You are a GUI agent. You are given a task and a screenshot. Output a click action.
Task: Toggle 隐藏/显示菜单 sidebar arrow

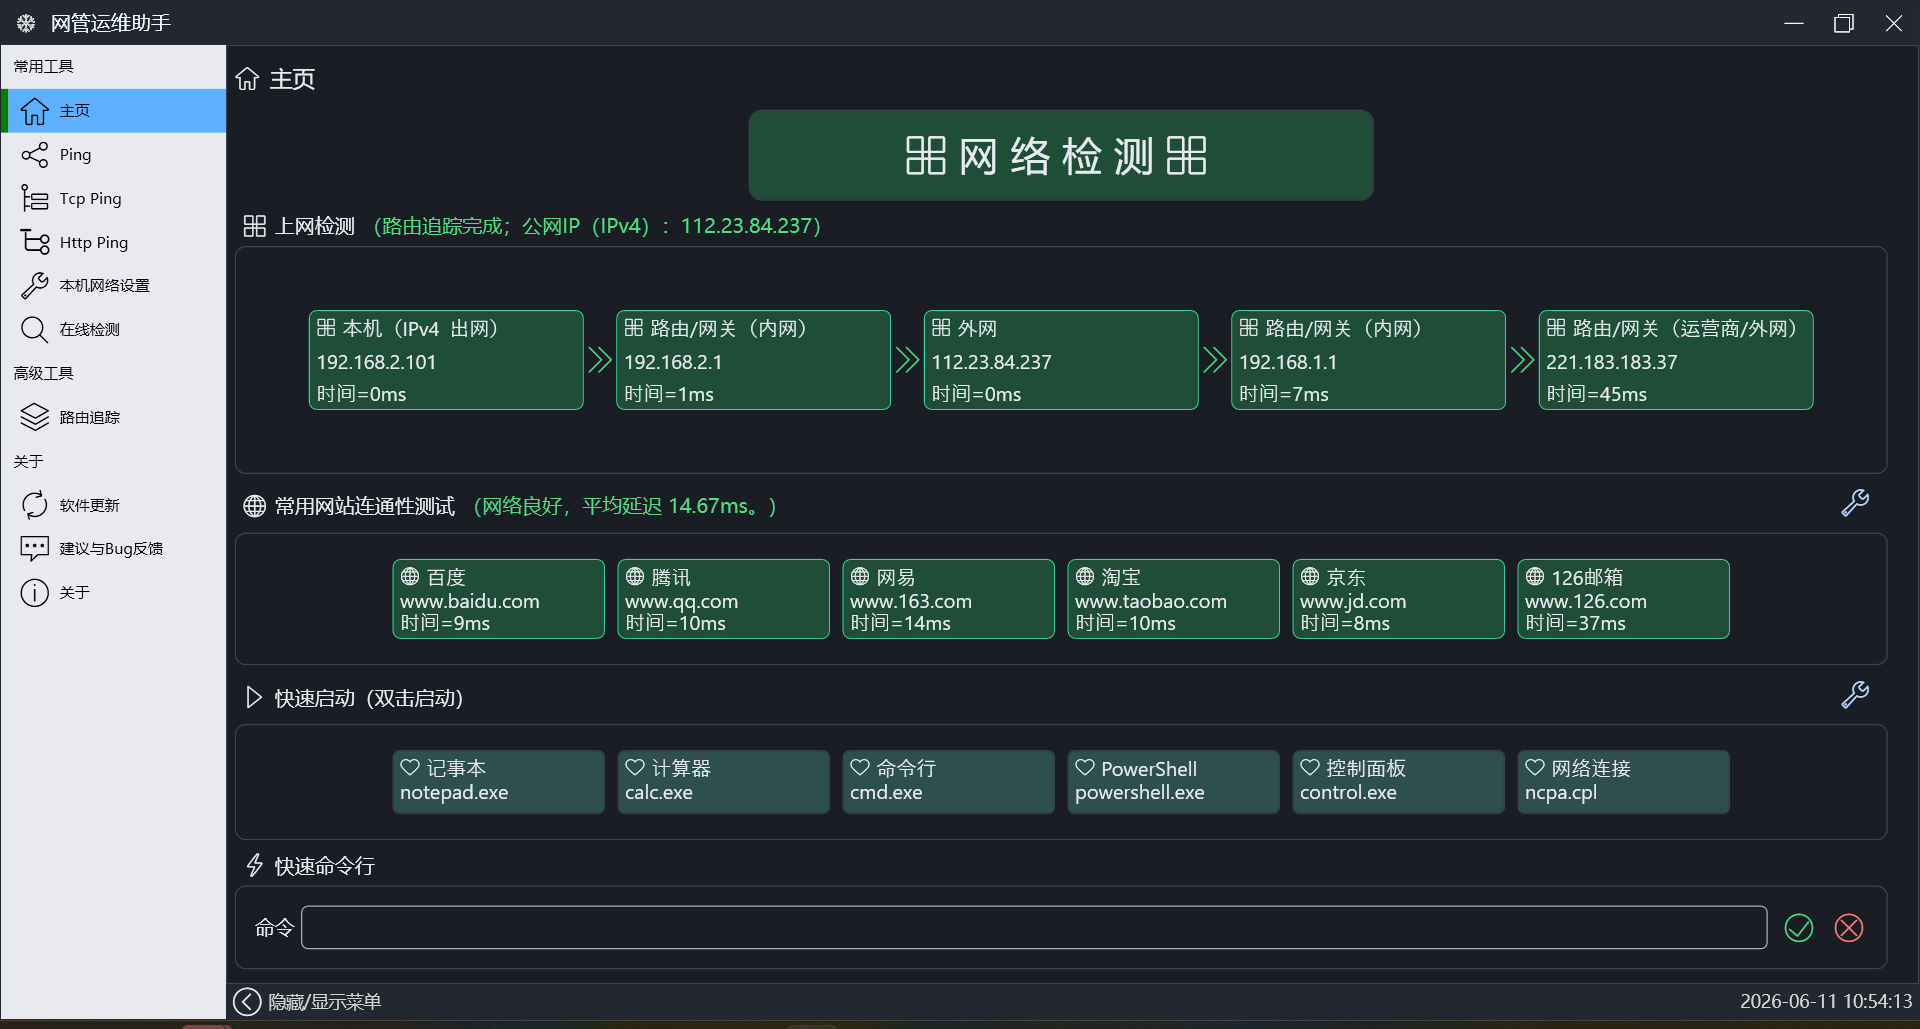(x=247, y=1001)
